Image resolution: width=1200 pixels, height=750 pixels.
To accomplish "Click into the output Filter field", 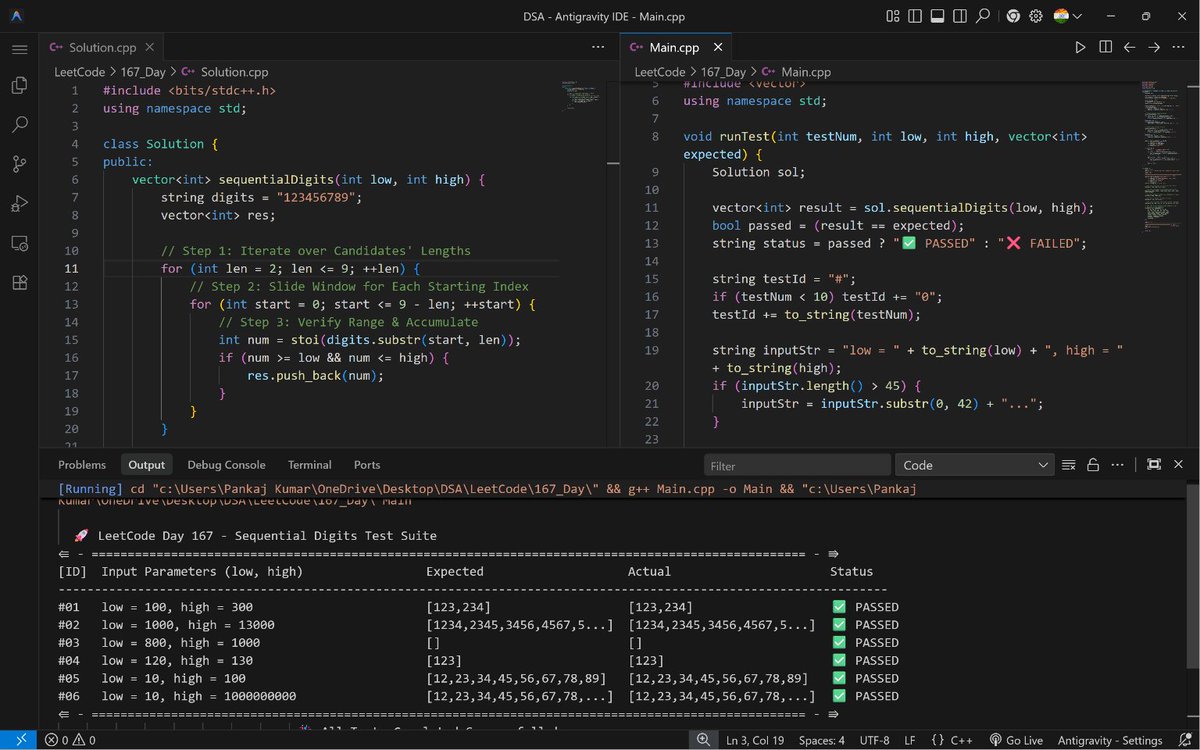I will (x=797, y=465).
